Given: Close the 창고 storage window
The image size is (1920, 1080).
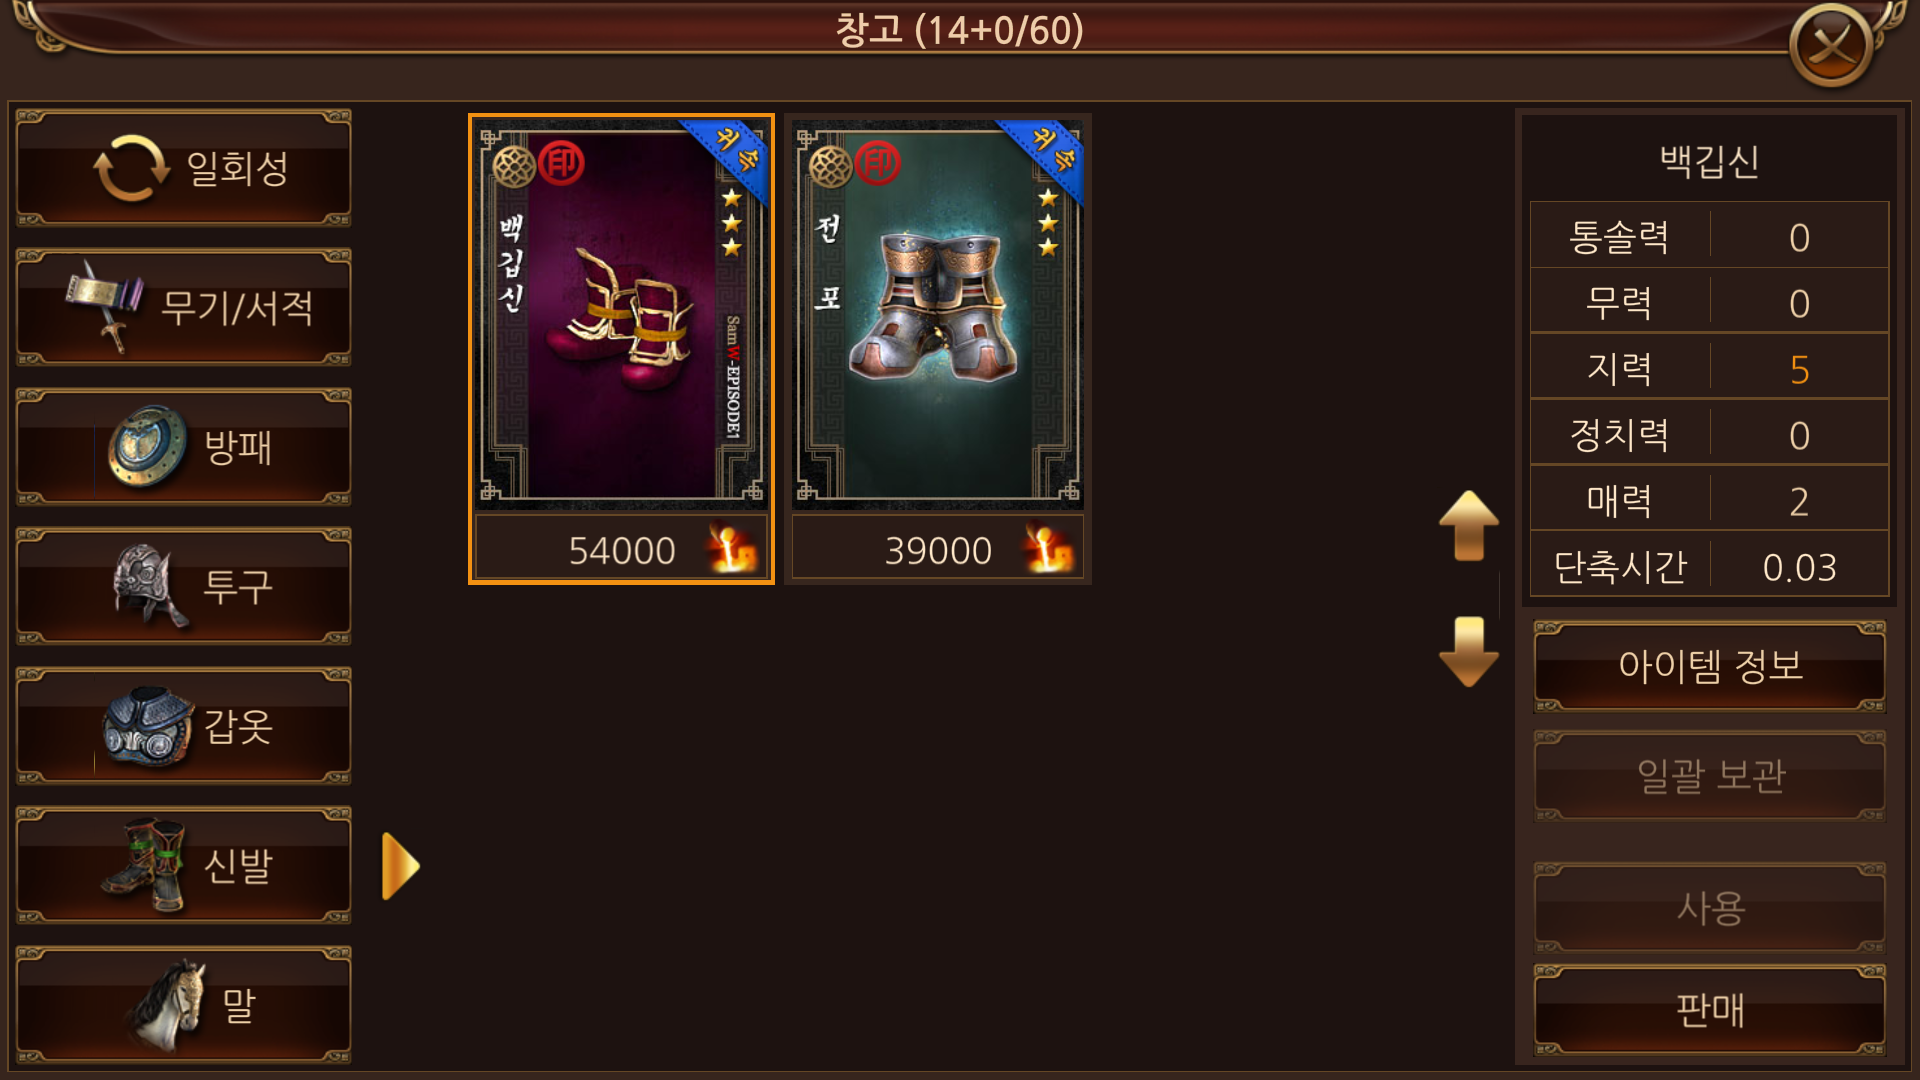Looking at the screenshot, I should tap(1831, 45).
